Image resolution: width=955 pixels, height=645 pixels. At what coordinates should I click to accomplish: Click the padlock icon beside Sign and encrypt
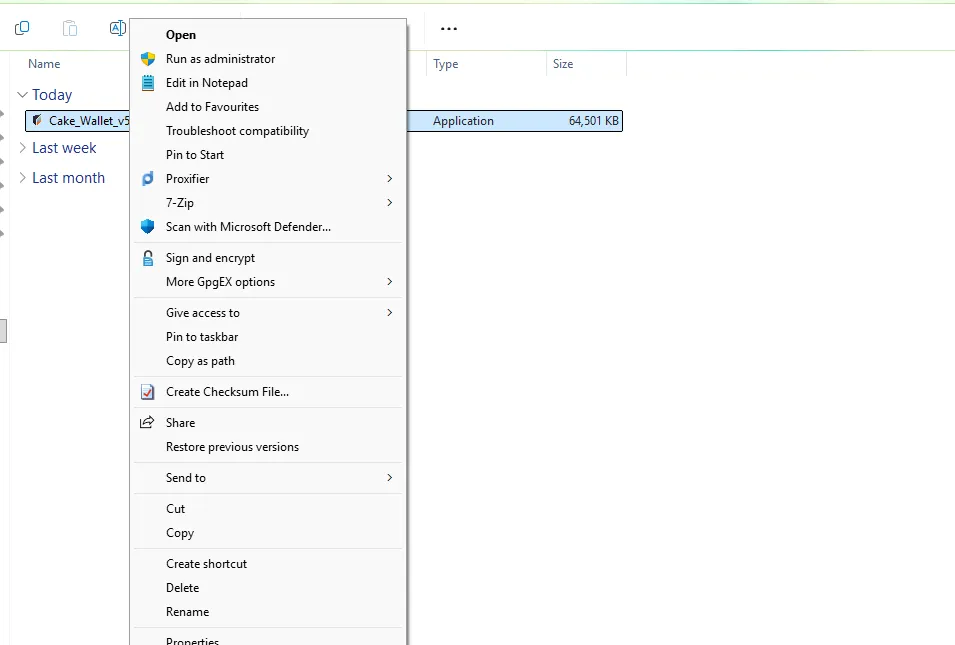148,258
